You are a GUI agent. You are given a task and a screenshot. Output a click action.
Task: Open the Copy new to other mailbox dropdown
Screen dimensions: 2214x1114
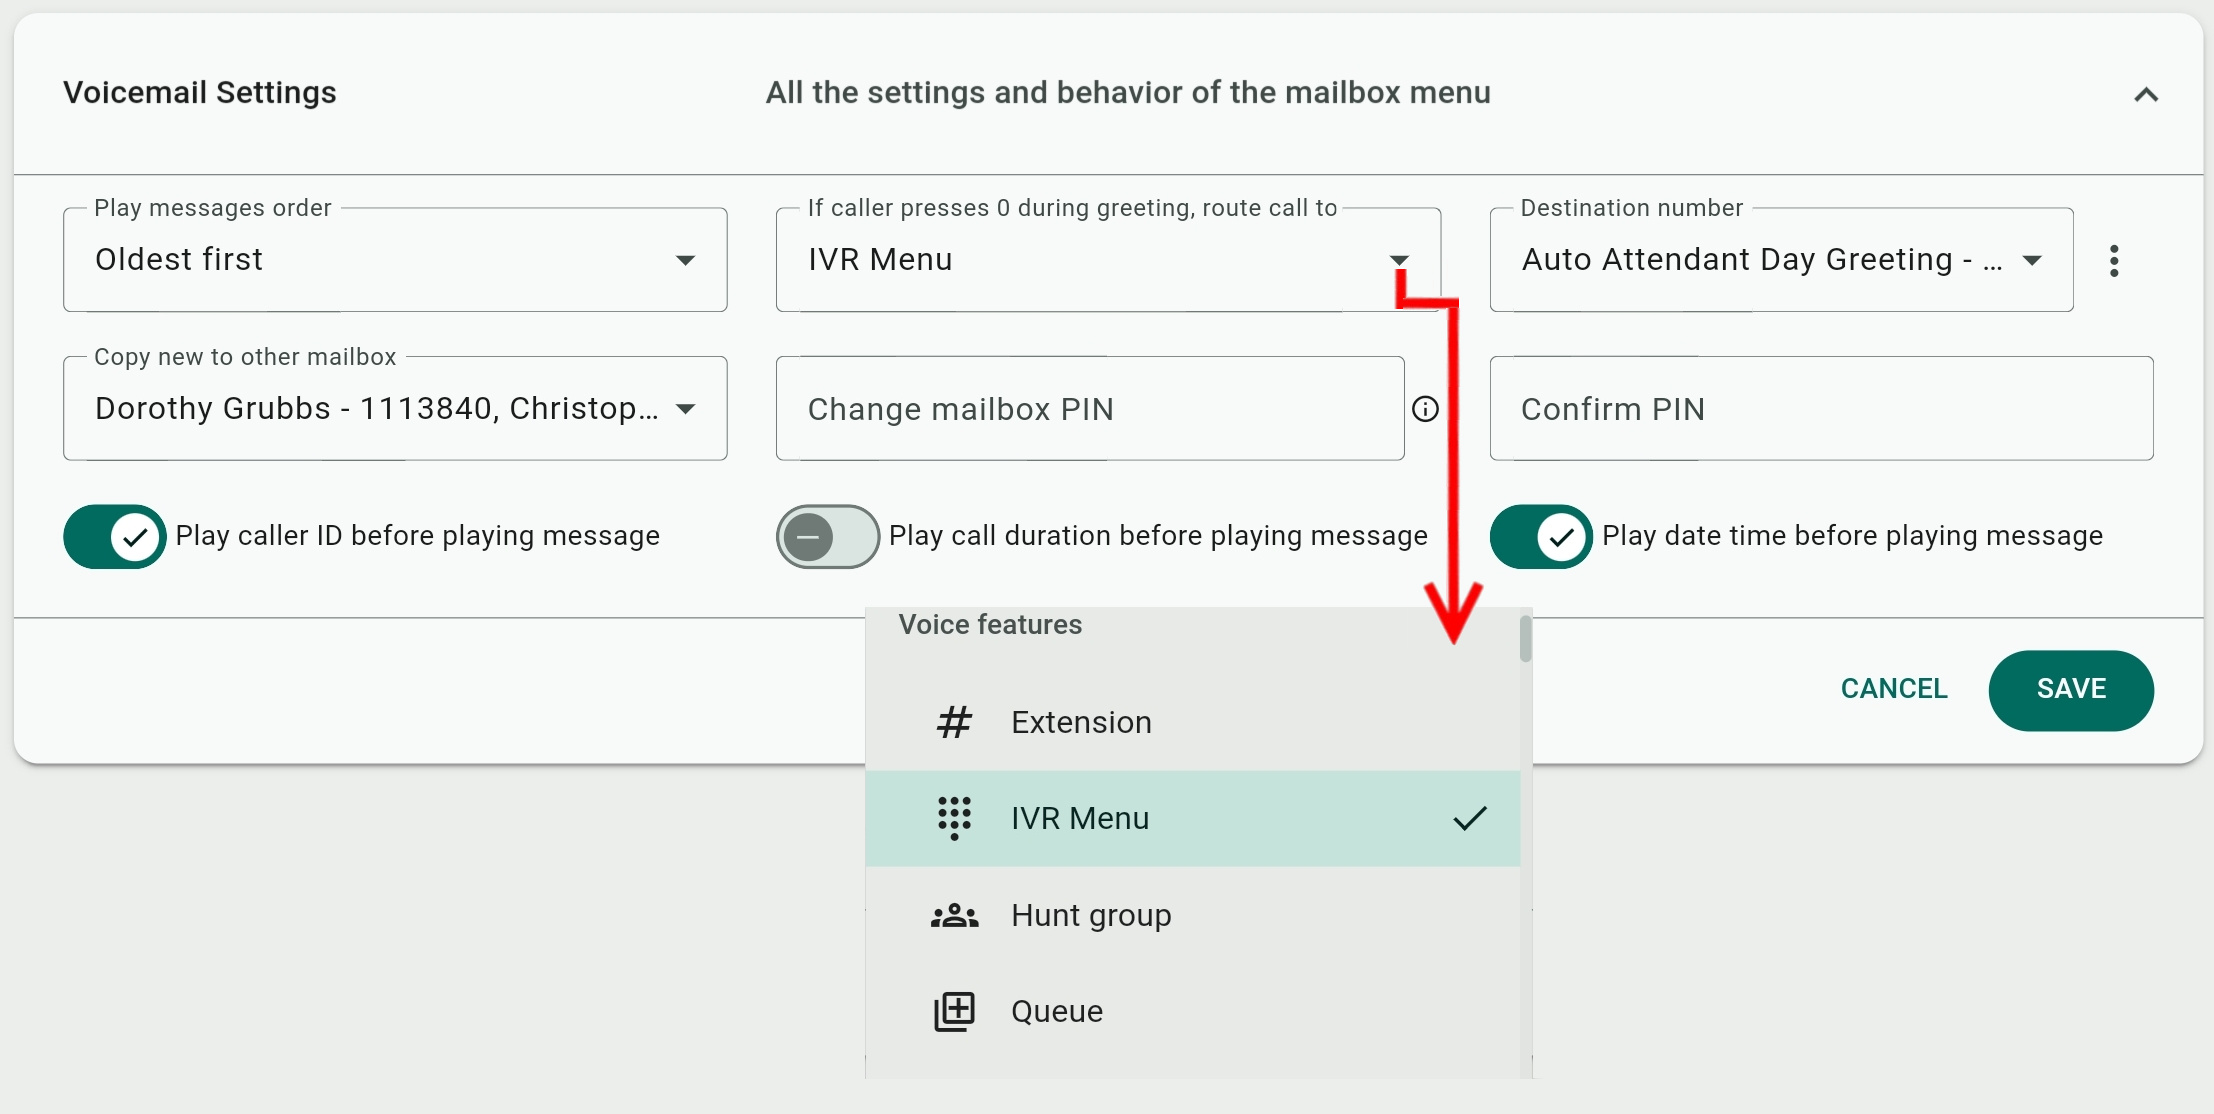tap(394, 409)
